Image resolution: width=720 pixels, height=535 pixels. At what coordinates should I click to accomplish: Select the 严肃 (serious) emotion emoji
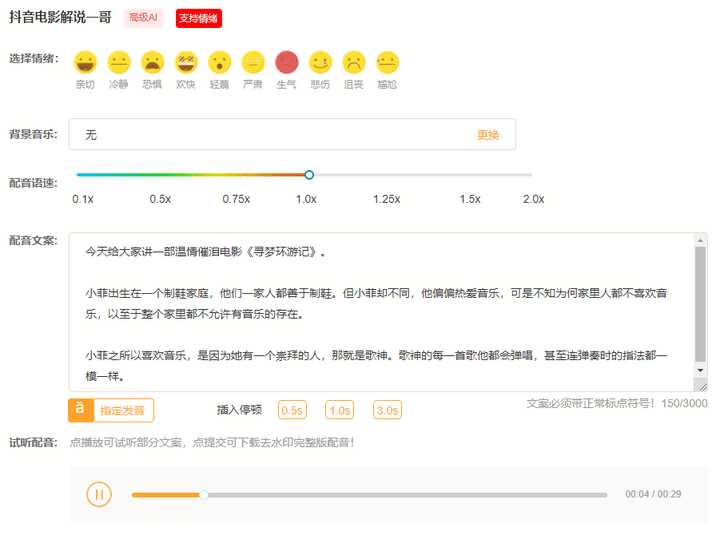(253, 62)
